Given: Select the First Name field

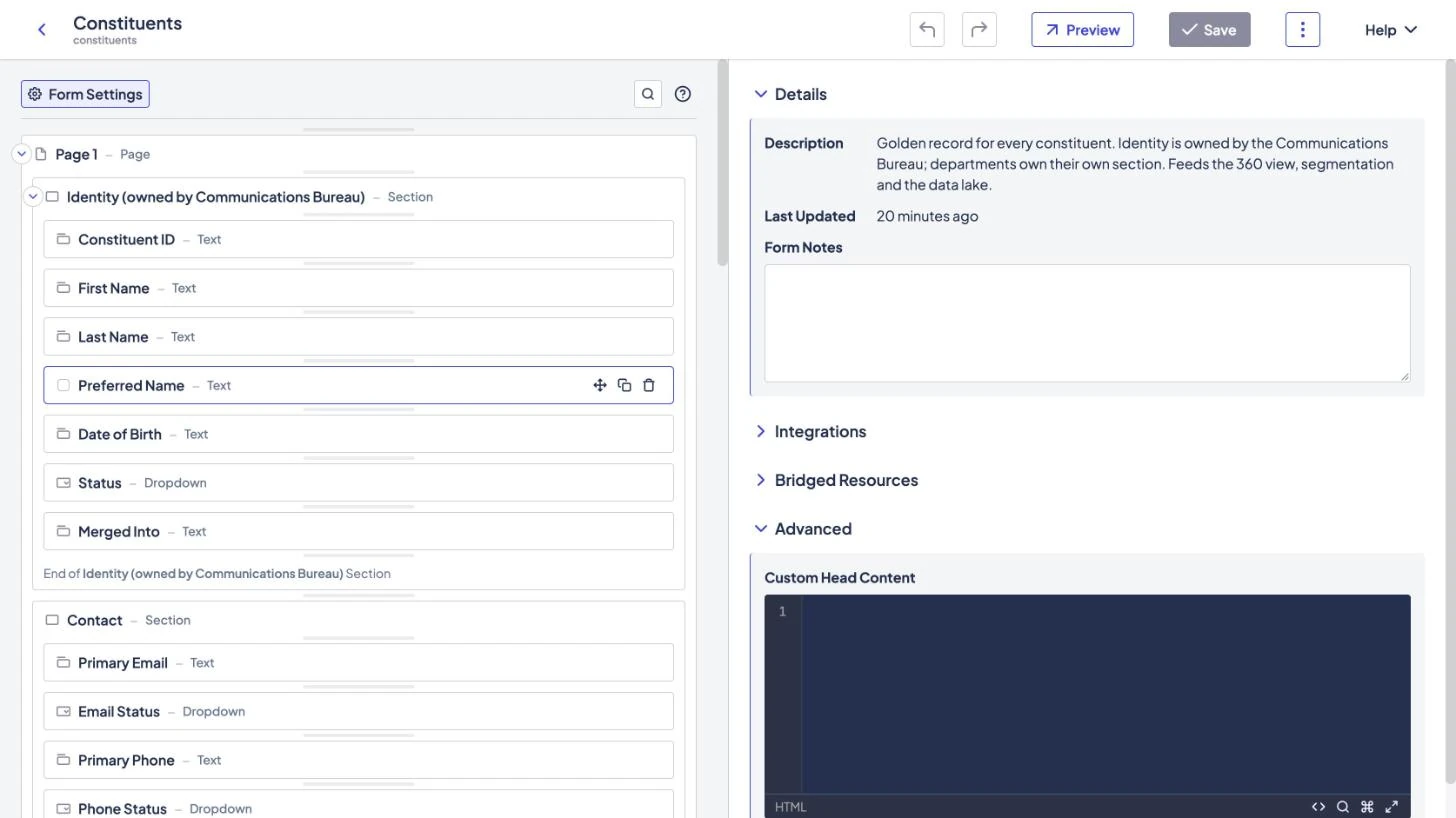Looking at the screenshot, I should pos(358,288).
